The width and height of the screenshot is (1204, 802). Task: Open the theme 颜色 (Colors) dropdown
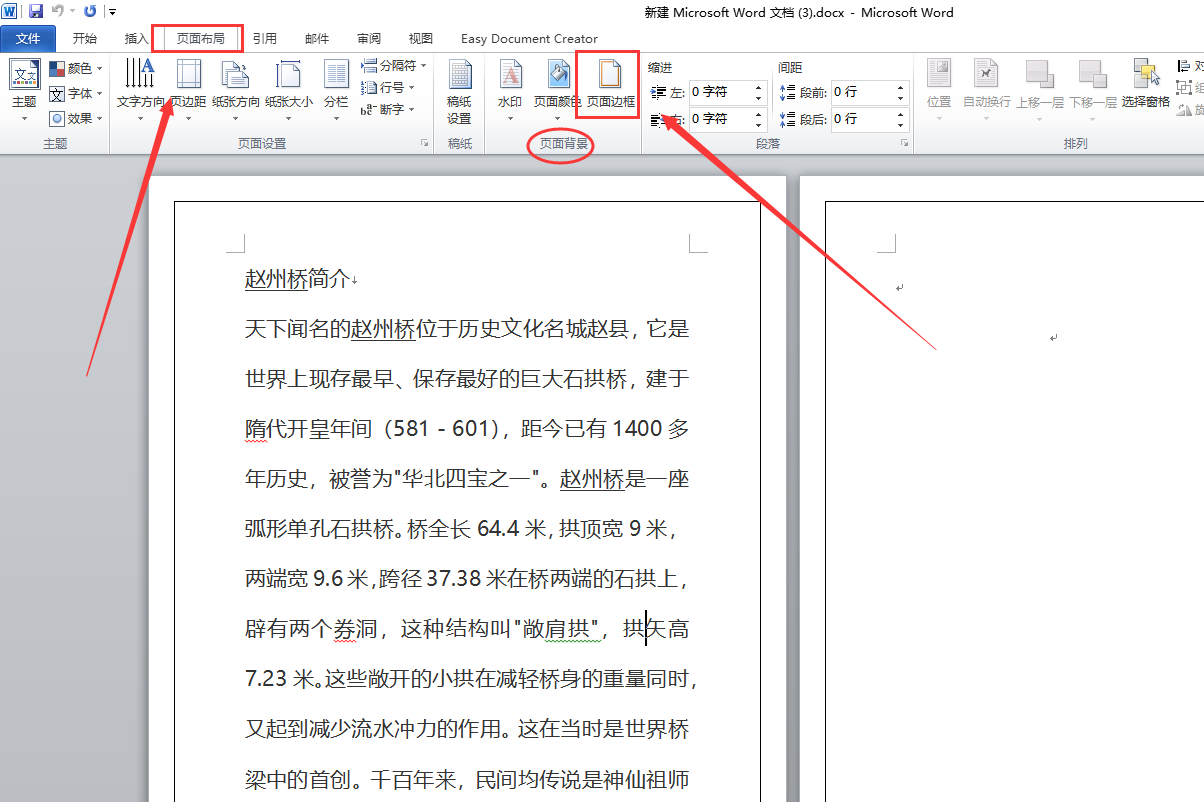pyautogui.click(x=76, y=68)
